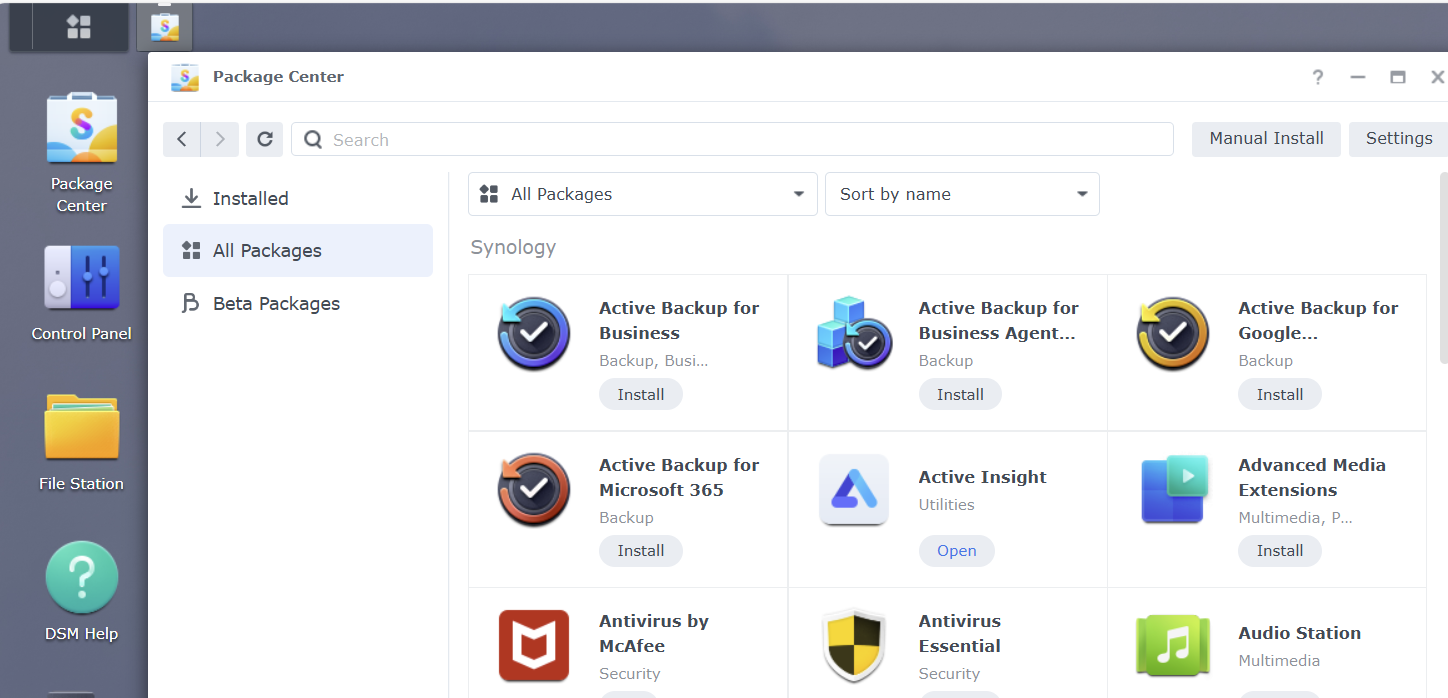Go forward with the right arrow button

coord(220,140)
